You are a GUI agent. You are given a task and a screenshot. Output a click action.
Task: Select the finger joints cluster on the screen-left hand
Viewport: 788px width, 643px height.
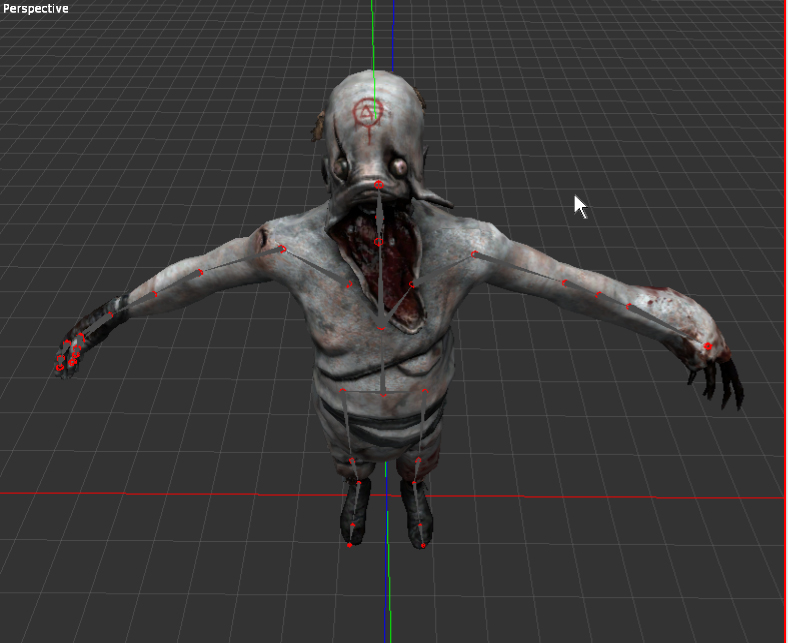pos(70,352)
